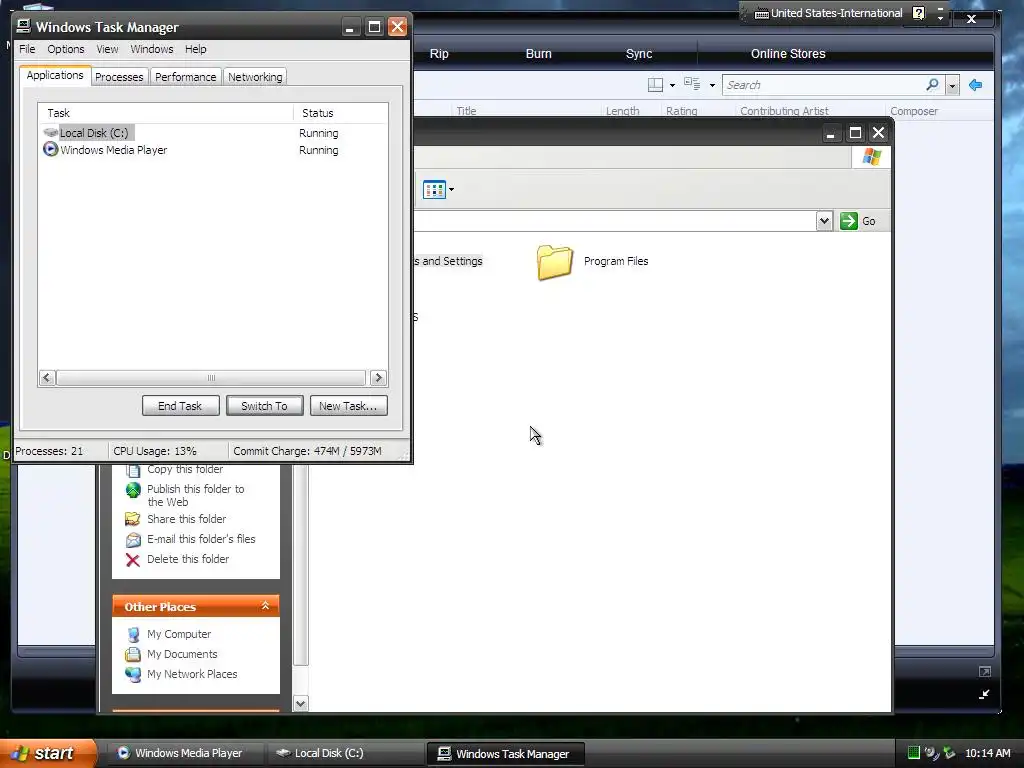The height and width of the screenshot is (768, 1024).
Task: Click E-mail this folder's files link
Action: click(200, 539)
